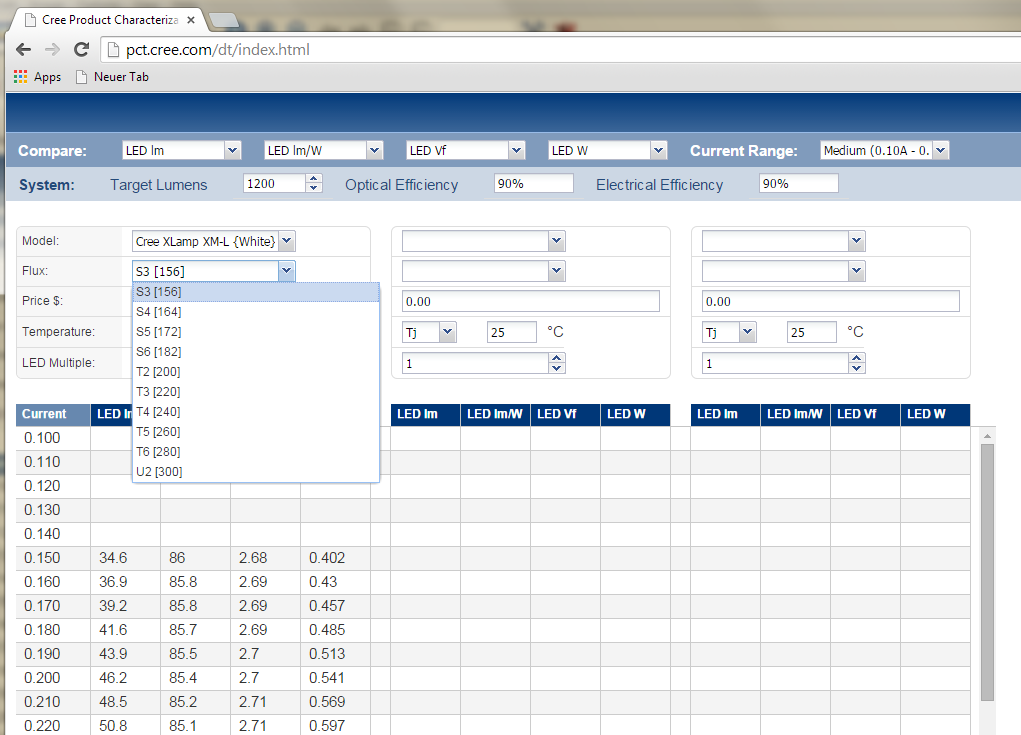Image resolution: width=1021 pixels, height=735 pixels.
Task: Select the Cree Product Characterization tab
Action: coord(109,20)
